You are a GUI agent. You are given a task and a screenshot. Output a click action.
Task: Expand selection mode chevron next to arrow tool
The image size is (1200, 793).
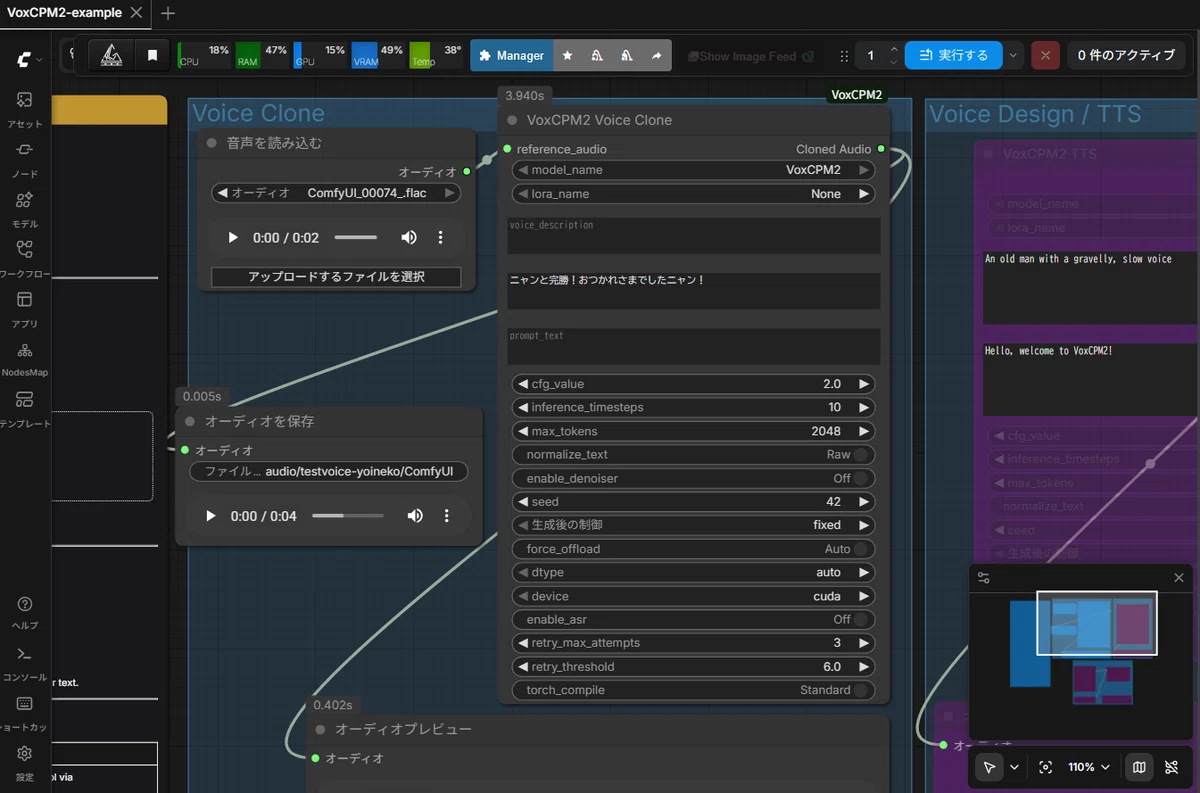click(1014, 767)
